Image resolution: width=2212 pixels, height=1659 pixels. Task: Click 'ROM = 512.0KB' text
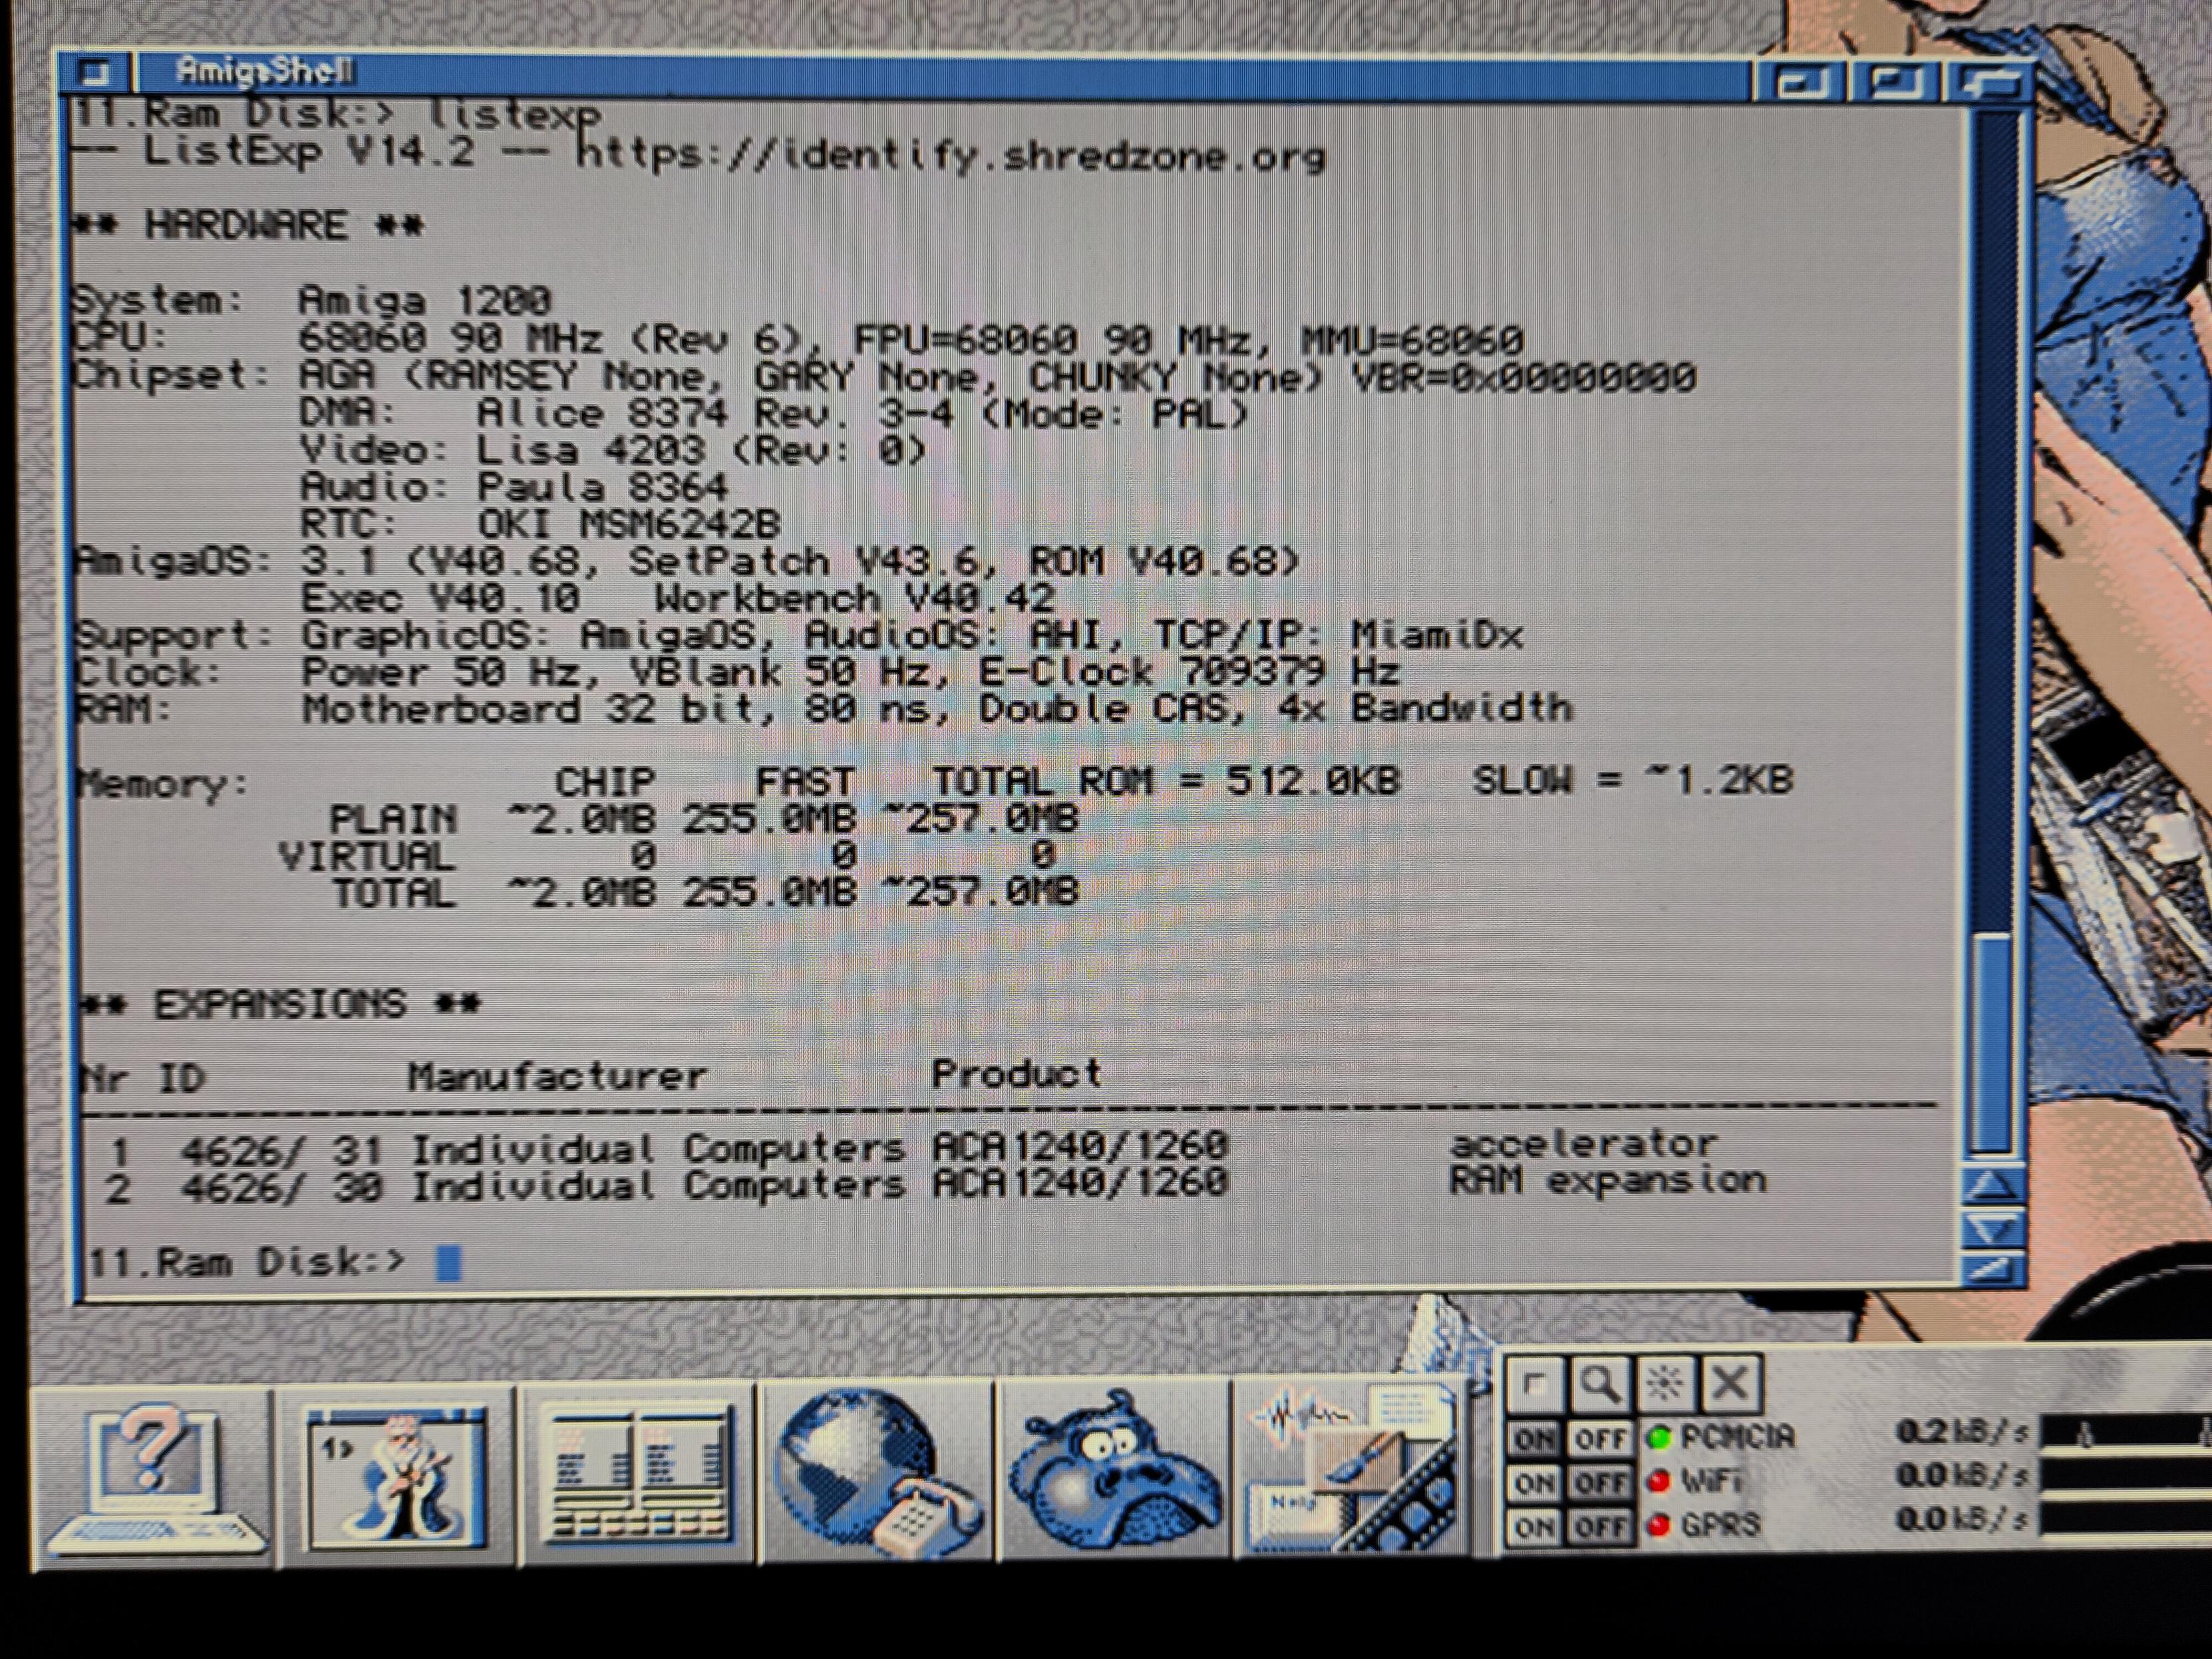tap(1239, 780)
